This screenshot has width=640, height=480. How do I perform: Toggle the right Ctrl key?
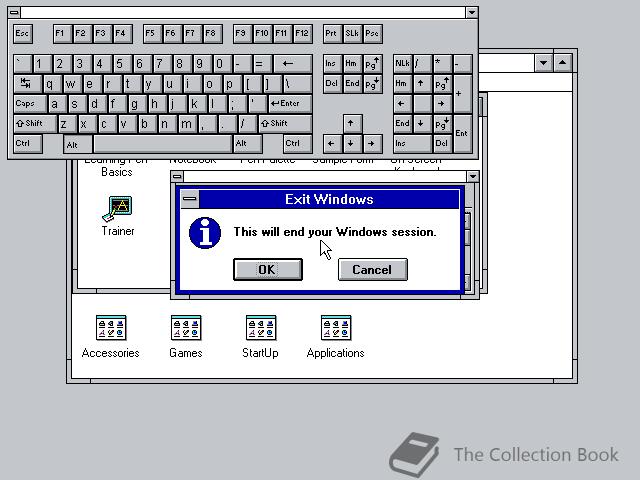point(298,144)
